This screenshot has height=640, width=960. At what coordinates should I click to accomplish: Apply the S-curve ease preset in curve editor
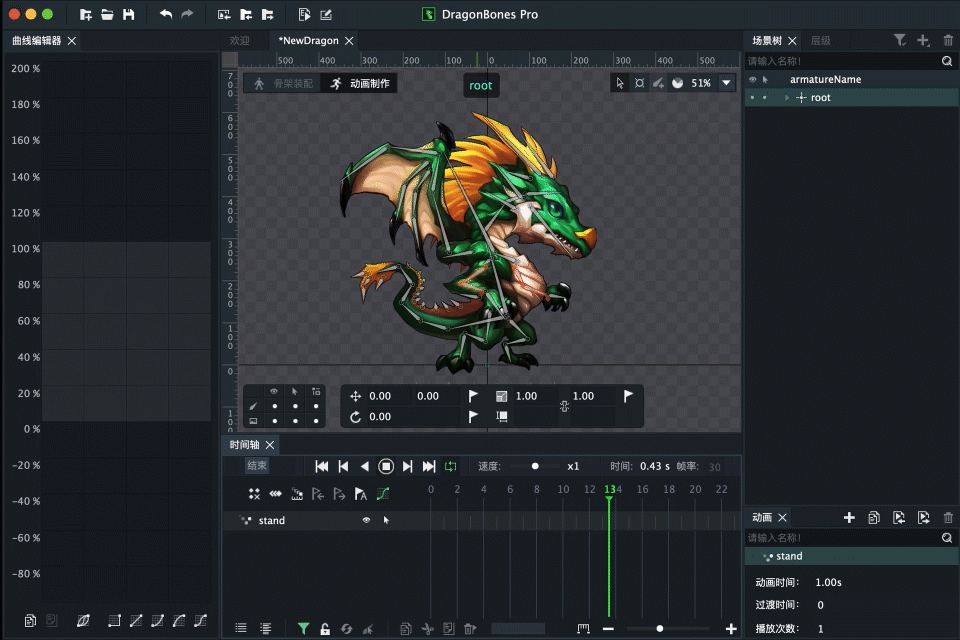(x=200, y=621)
